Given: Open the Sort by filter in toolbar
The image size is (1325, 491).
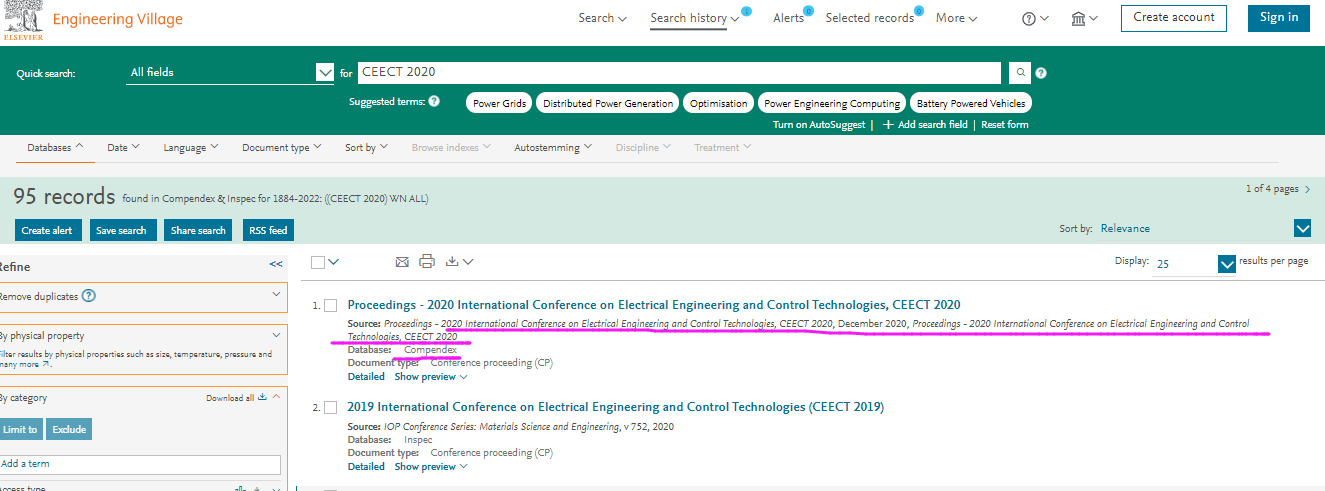Looking at the screenshot, I should pos(367,148).
